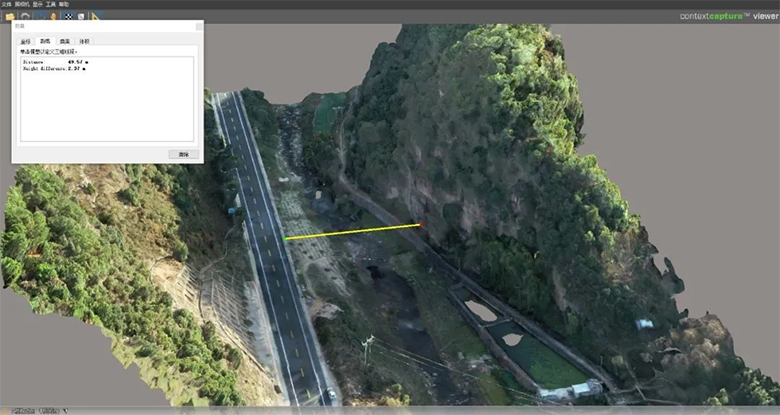Image resolution: width=780 pixels, height=415 pixels.
Task: Click the Open folder toolbar icon
Action: tap(9, 16)
